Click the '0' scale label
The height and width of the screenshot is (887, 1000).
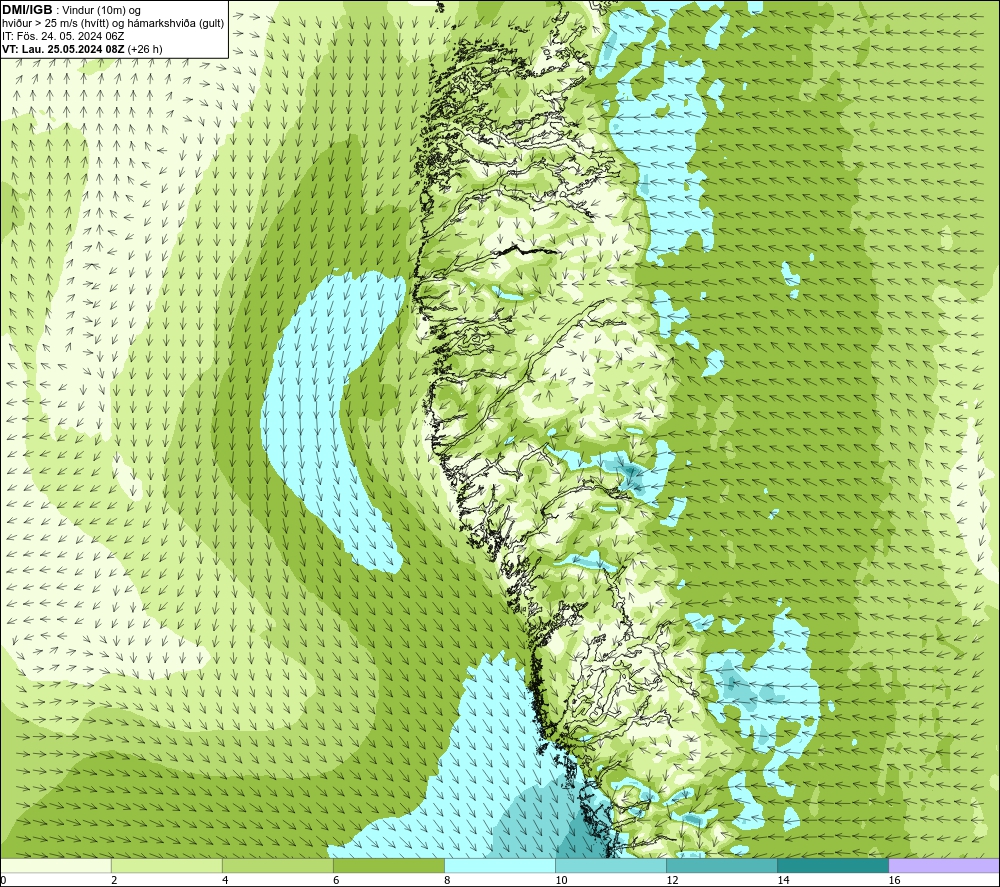[x=3, y=880]
